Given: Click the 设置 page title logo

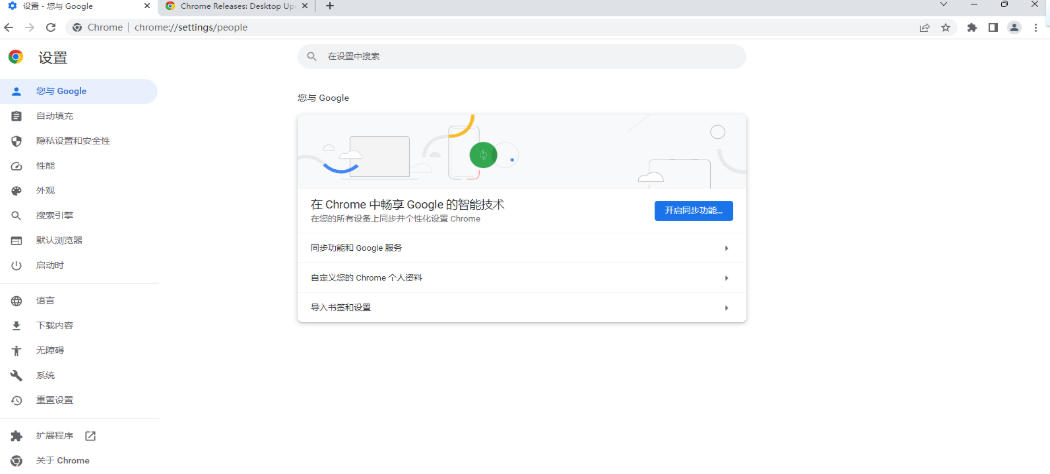Looking at the screenshot, I should click(x=15, y=58).
